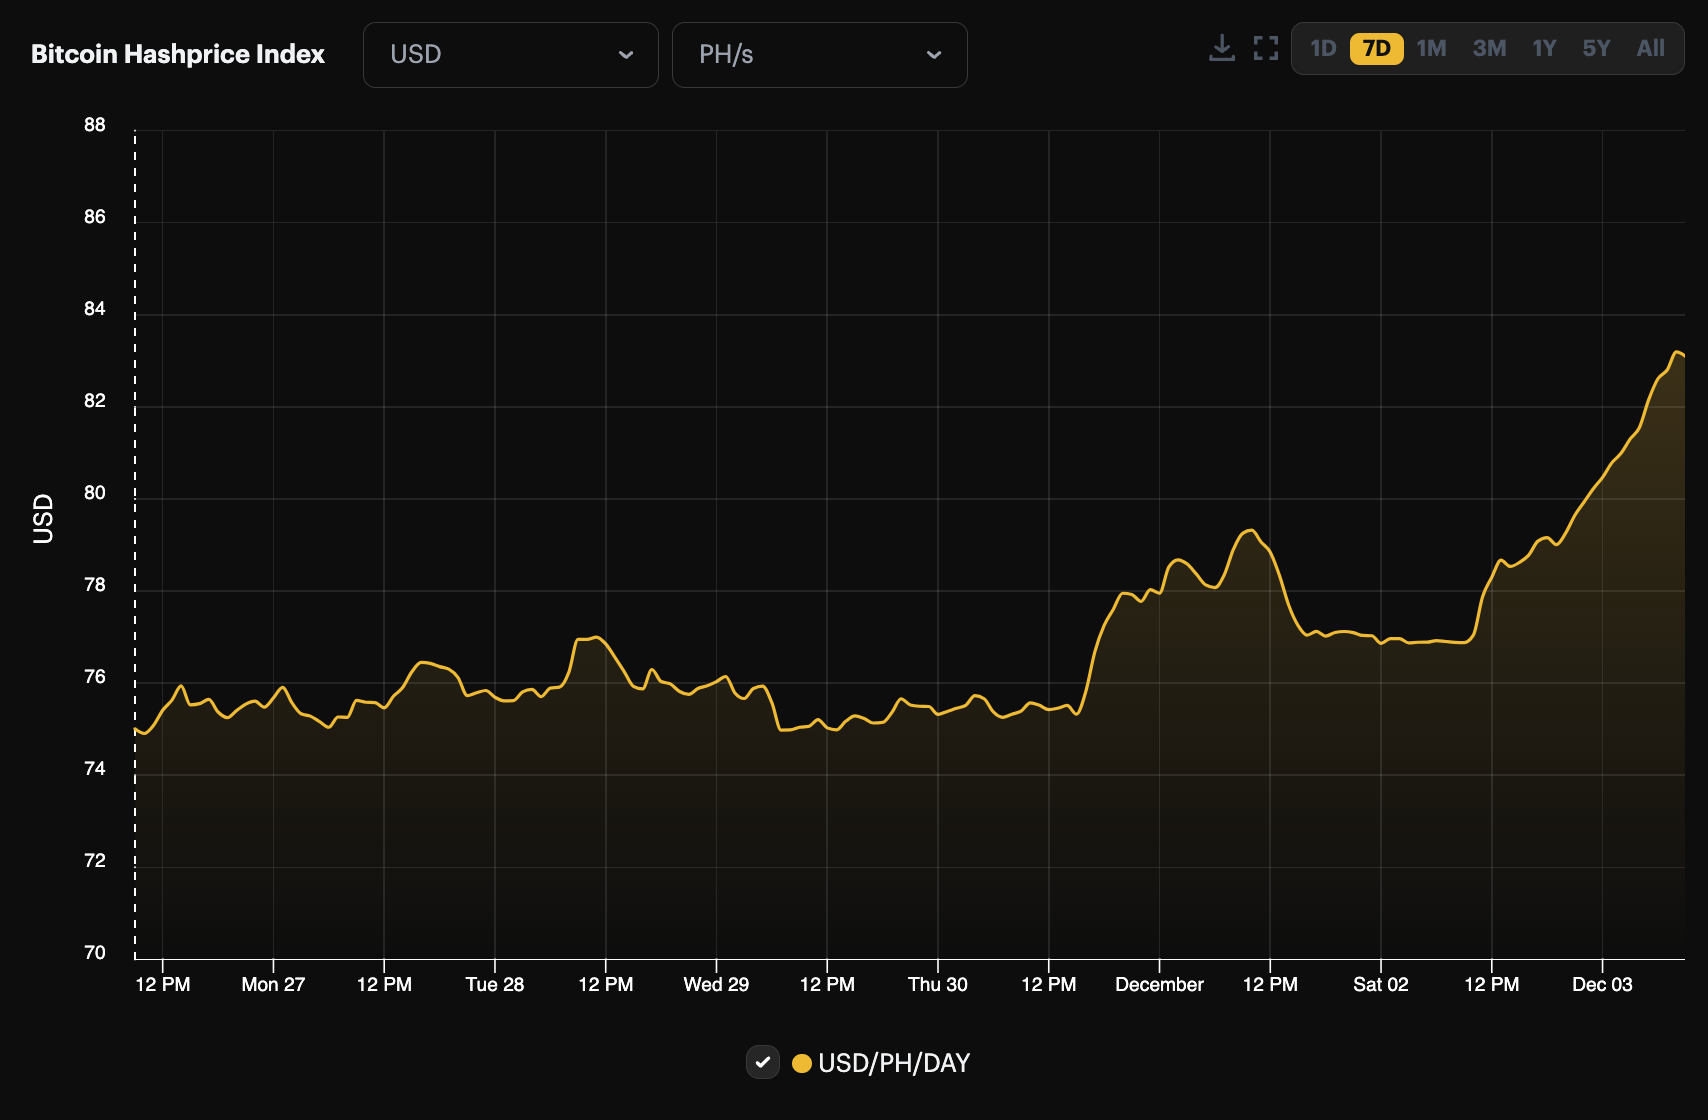
Task: Open the PH/s unit dropdown
Action: pyautogui.click(x=819, y=55)
